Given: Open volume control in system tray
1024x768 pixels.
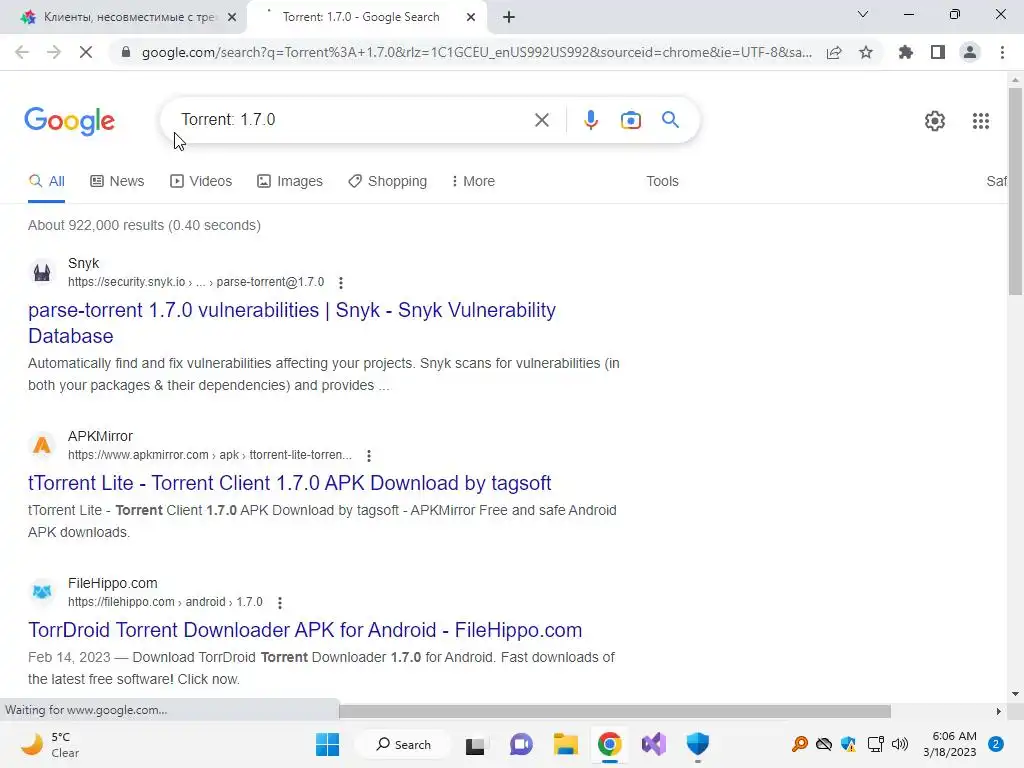Looking at the screenshot, I should coord(900,744).
